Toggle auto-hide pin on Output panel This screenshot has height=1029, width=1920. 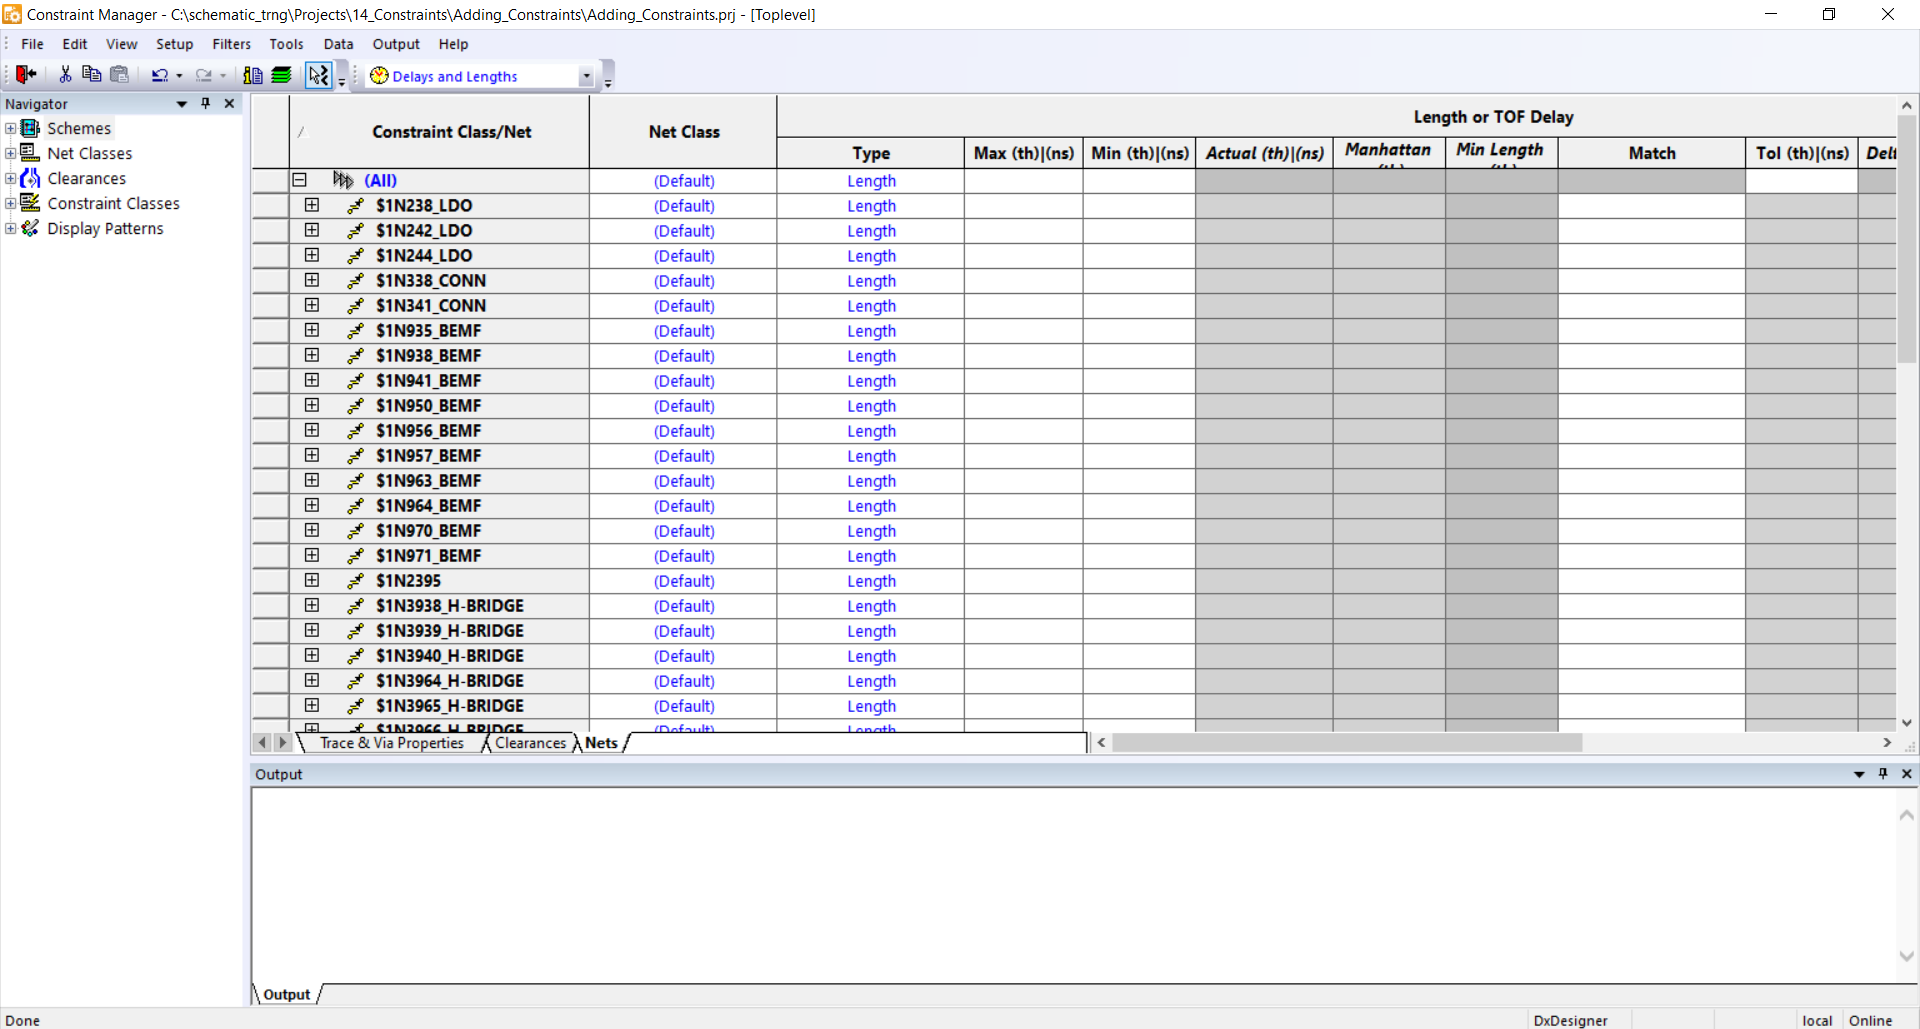tap(1883, 773)
